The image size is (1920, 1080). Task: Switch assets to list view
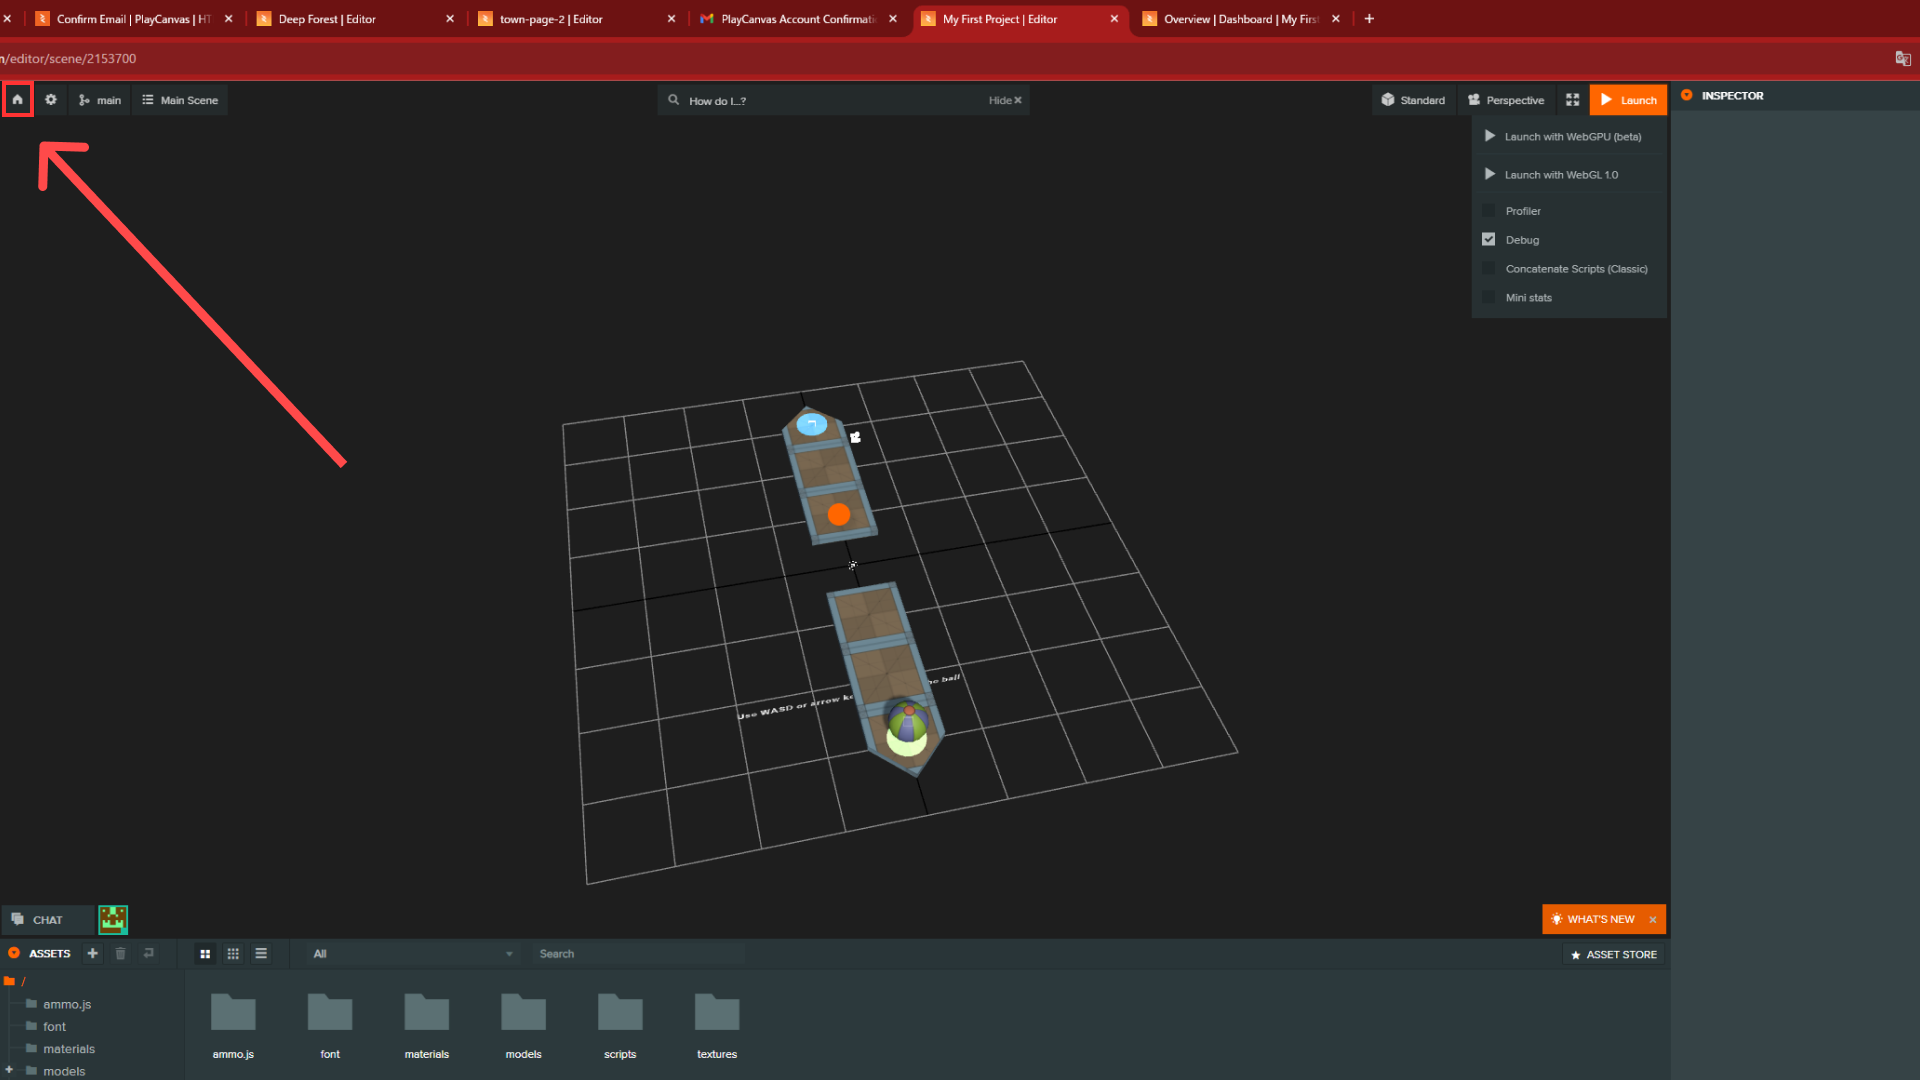[261, 954]
